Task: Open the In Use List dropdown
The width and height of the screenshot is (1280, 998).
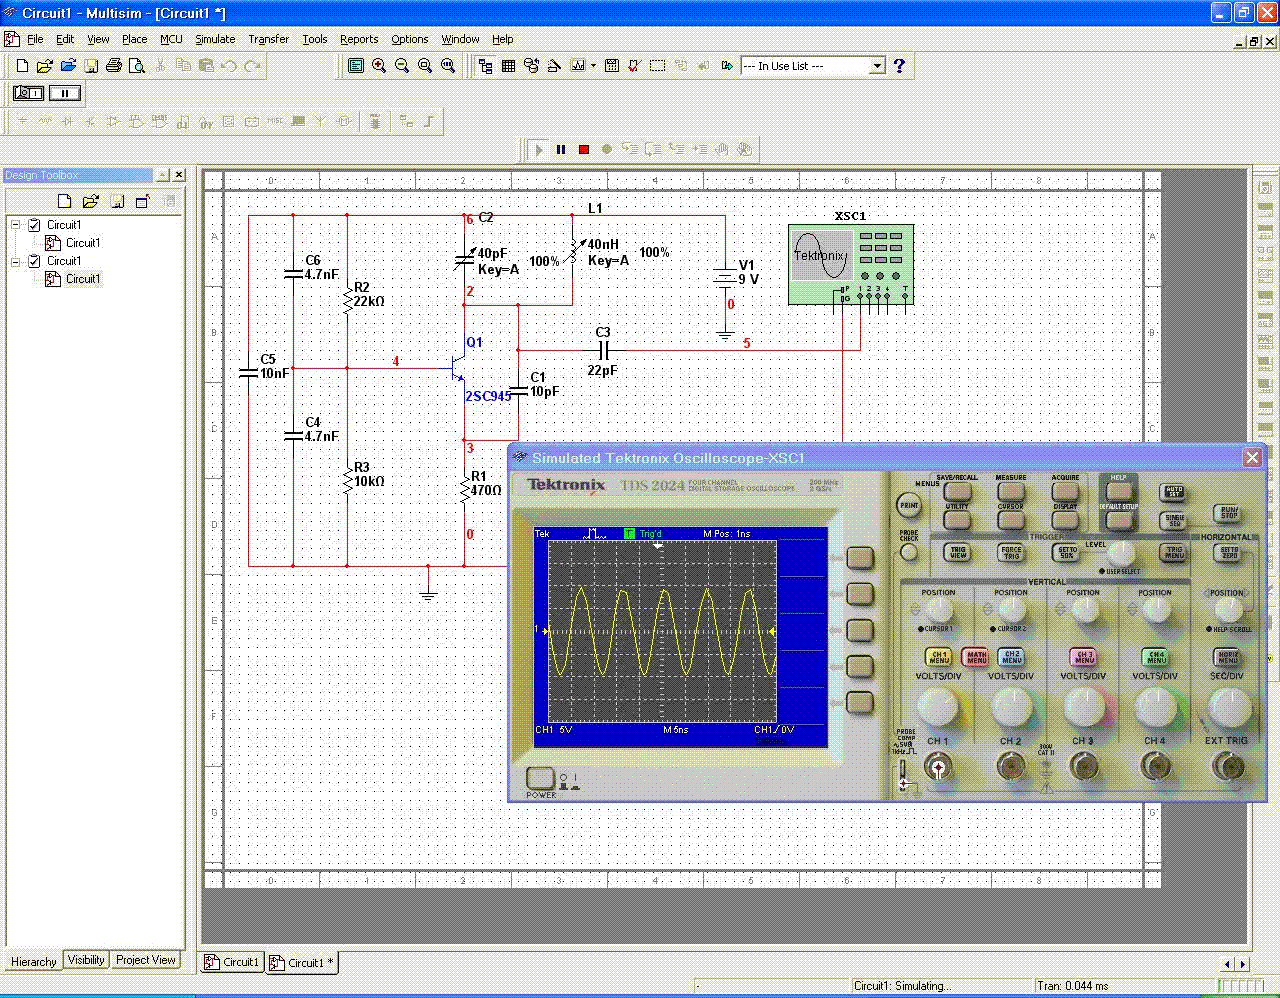Action: pos(877,66)
